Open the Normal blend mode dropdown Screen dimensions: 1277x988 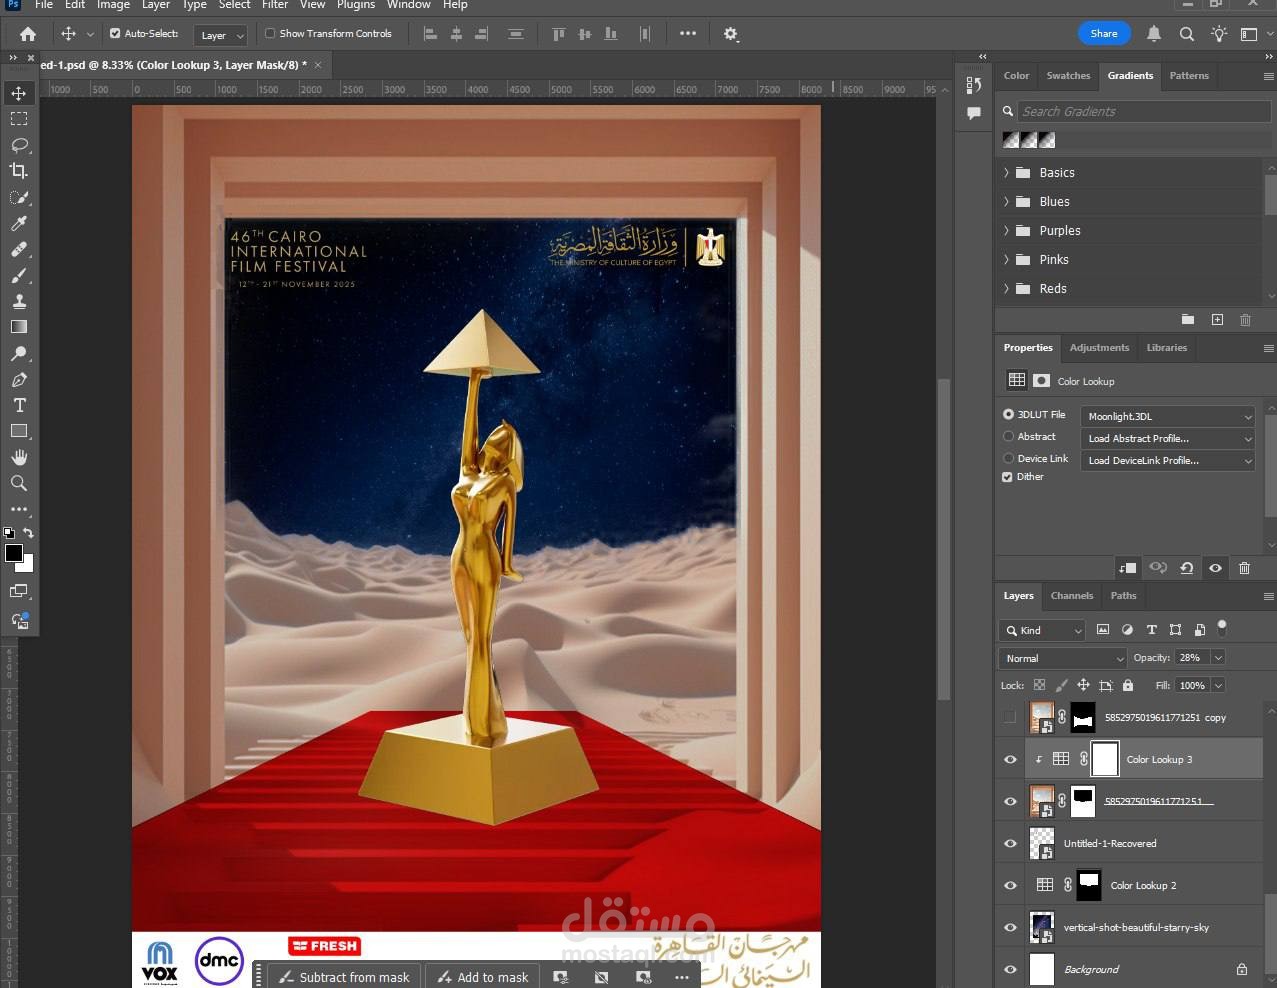(1063, 658)
